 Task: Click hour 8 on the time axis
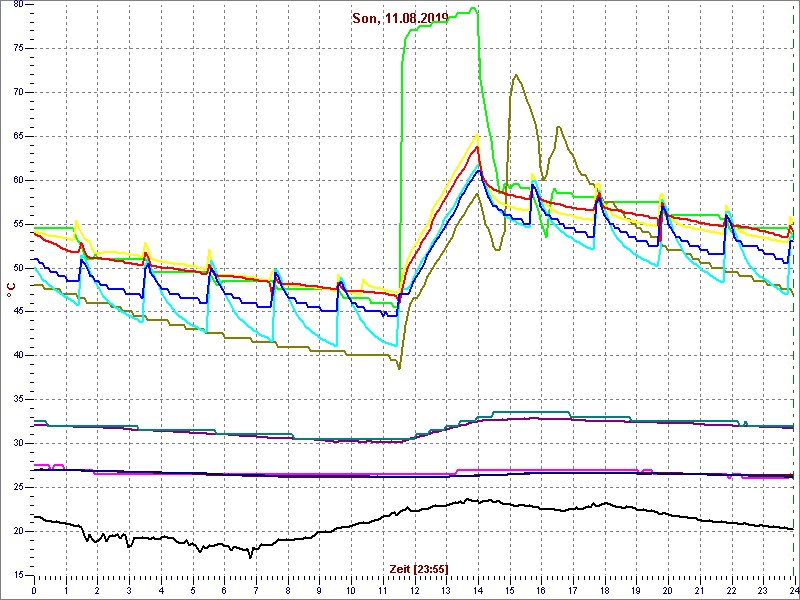pyautogui.click(x=288, y=591)
